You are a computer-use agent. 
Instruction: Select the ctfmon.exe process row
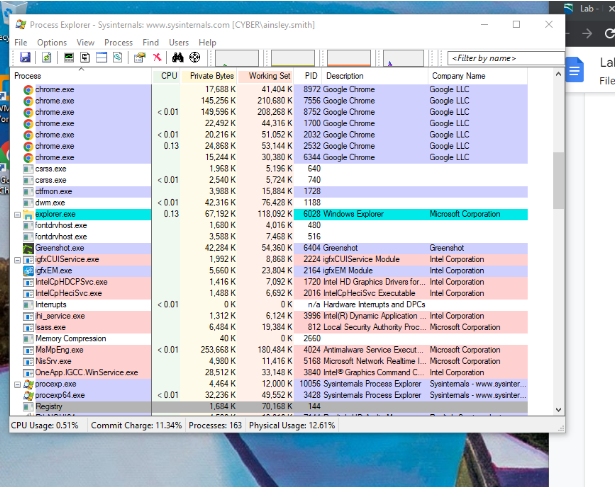[269, 191]
